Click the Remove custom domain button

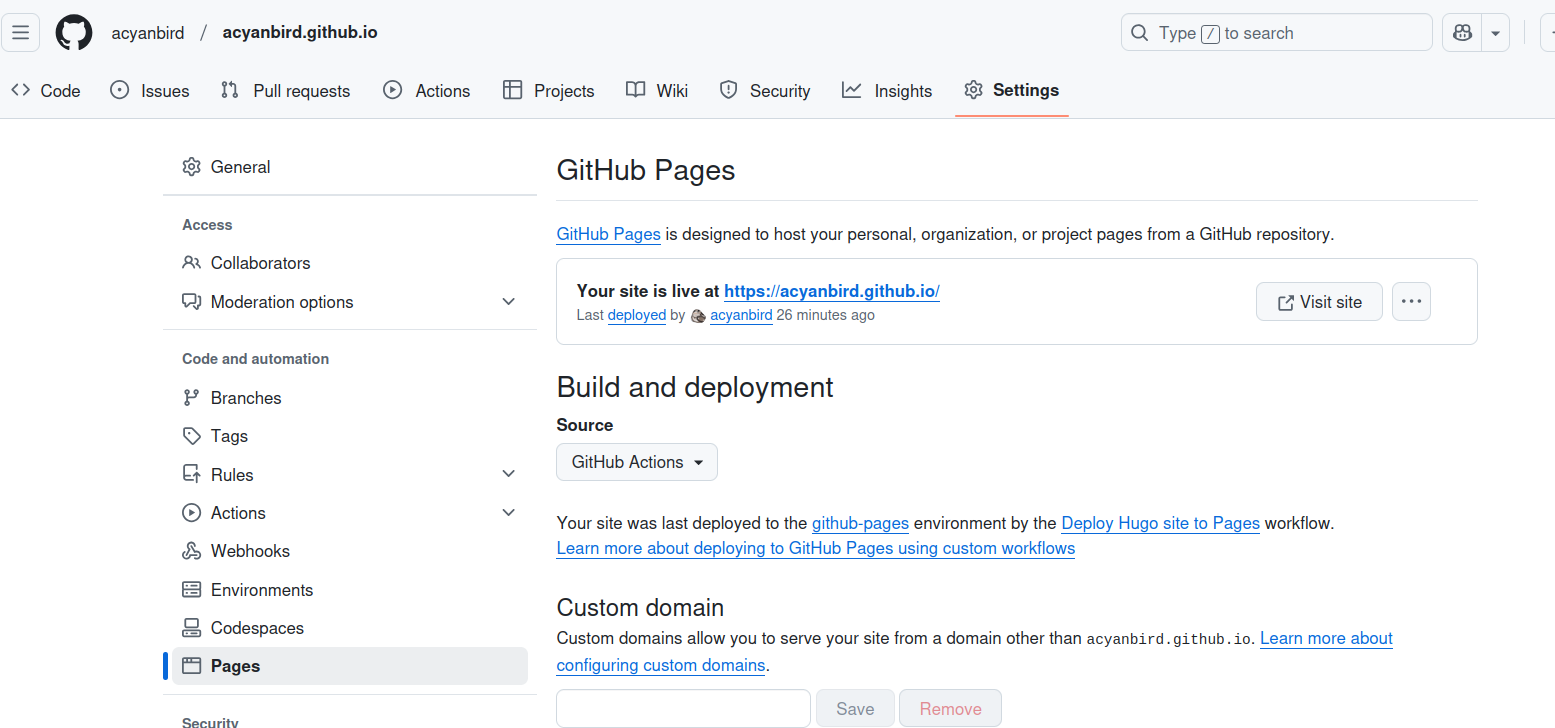coord(950,709)
